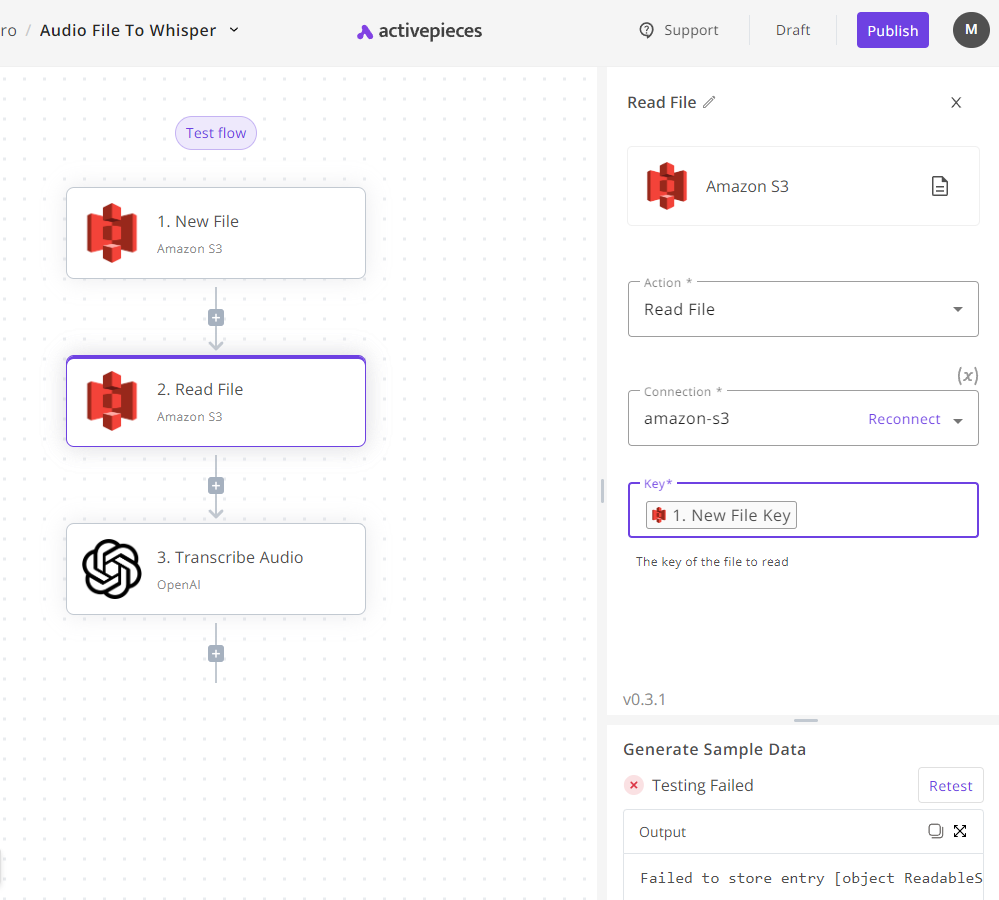
Task: Click the S3 icon on New File step
Action: [x=112, y=233]
